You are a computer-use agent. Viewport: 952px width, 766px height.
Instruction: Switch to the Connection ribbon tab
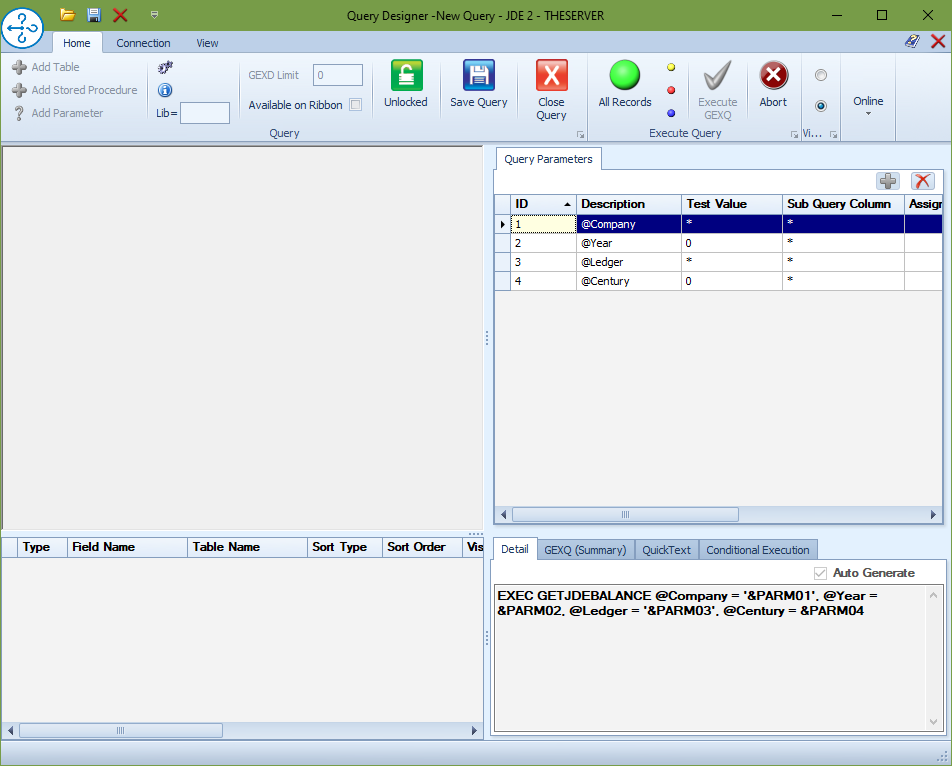[x=143, y=43]
